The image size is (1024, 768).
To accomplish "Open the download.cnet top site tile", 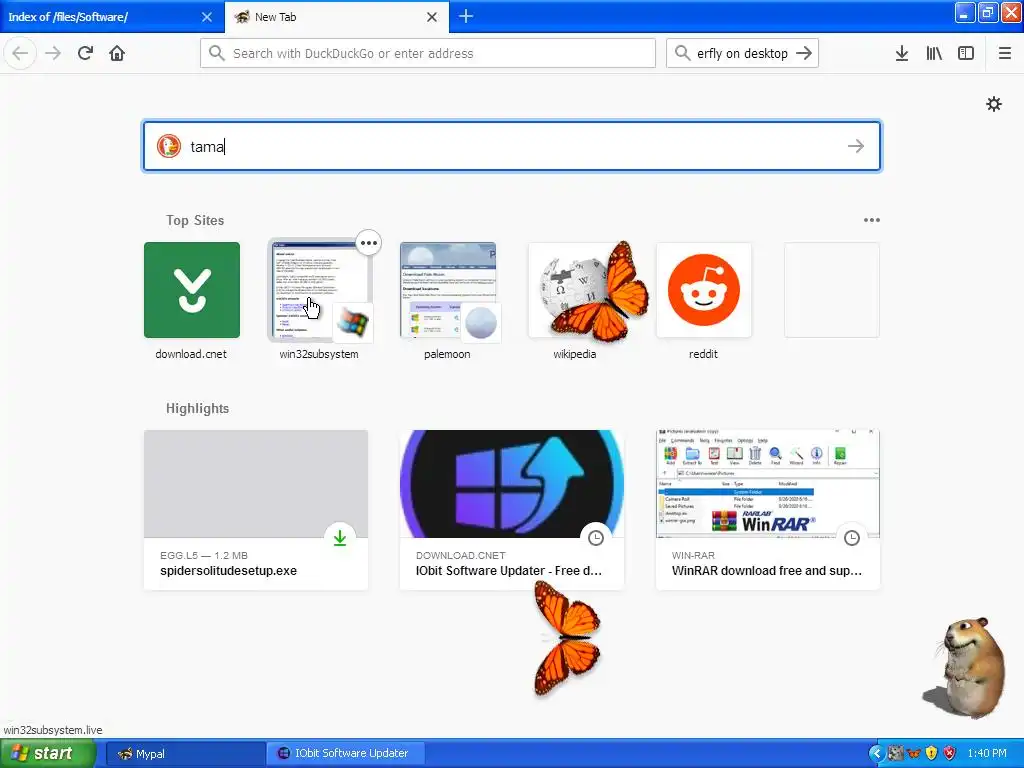I will (x=192, y=290).
